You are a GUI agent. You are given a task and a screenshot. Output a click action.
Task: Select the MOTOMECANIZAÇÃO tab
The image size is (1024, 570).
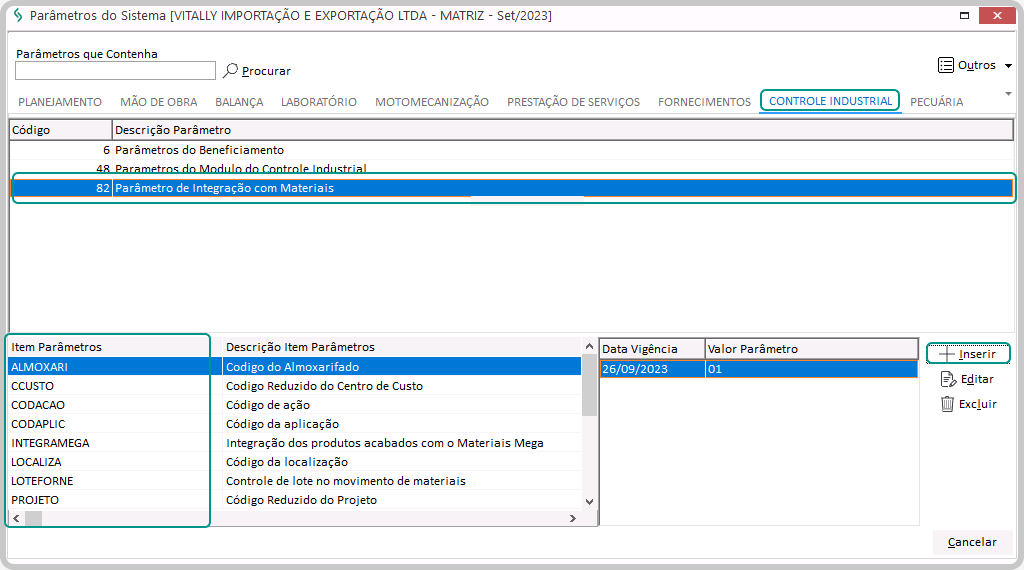432,102
